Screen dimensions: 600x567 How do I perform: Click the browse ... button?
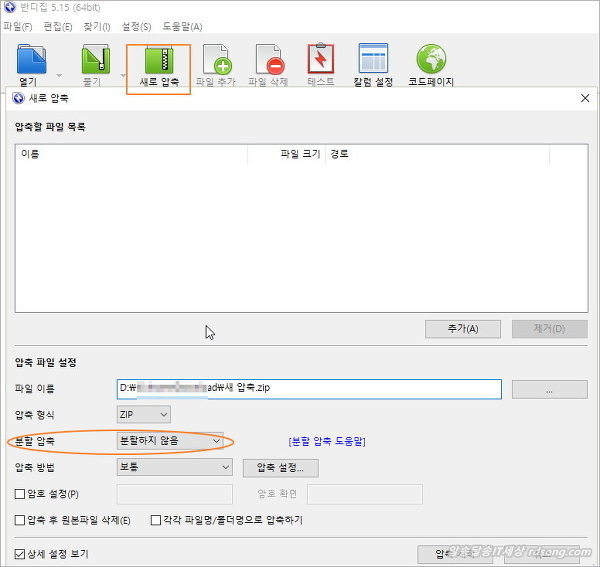[x=549, y=389]
